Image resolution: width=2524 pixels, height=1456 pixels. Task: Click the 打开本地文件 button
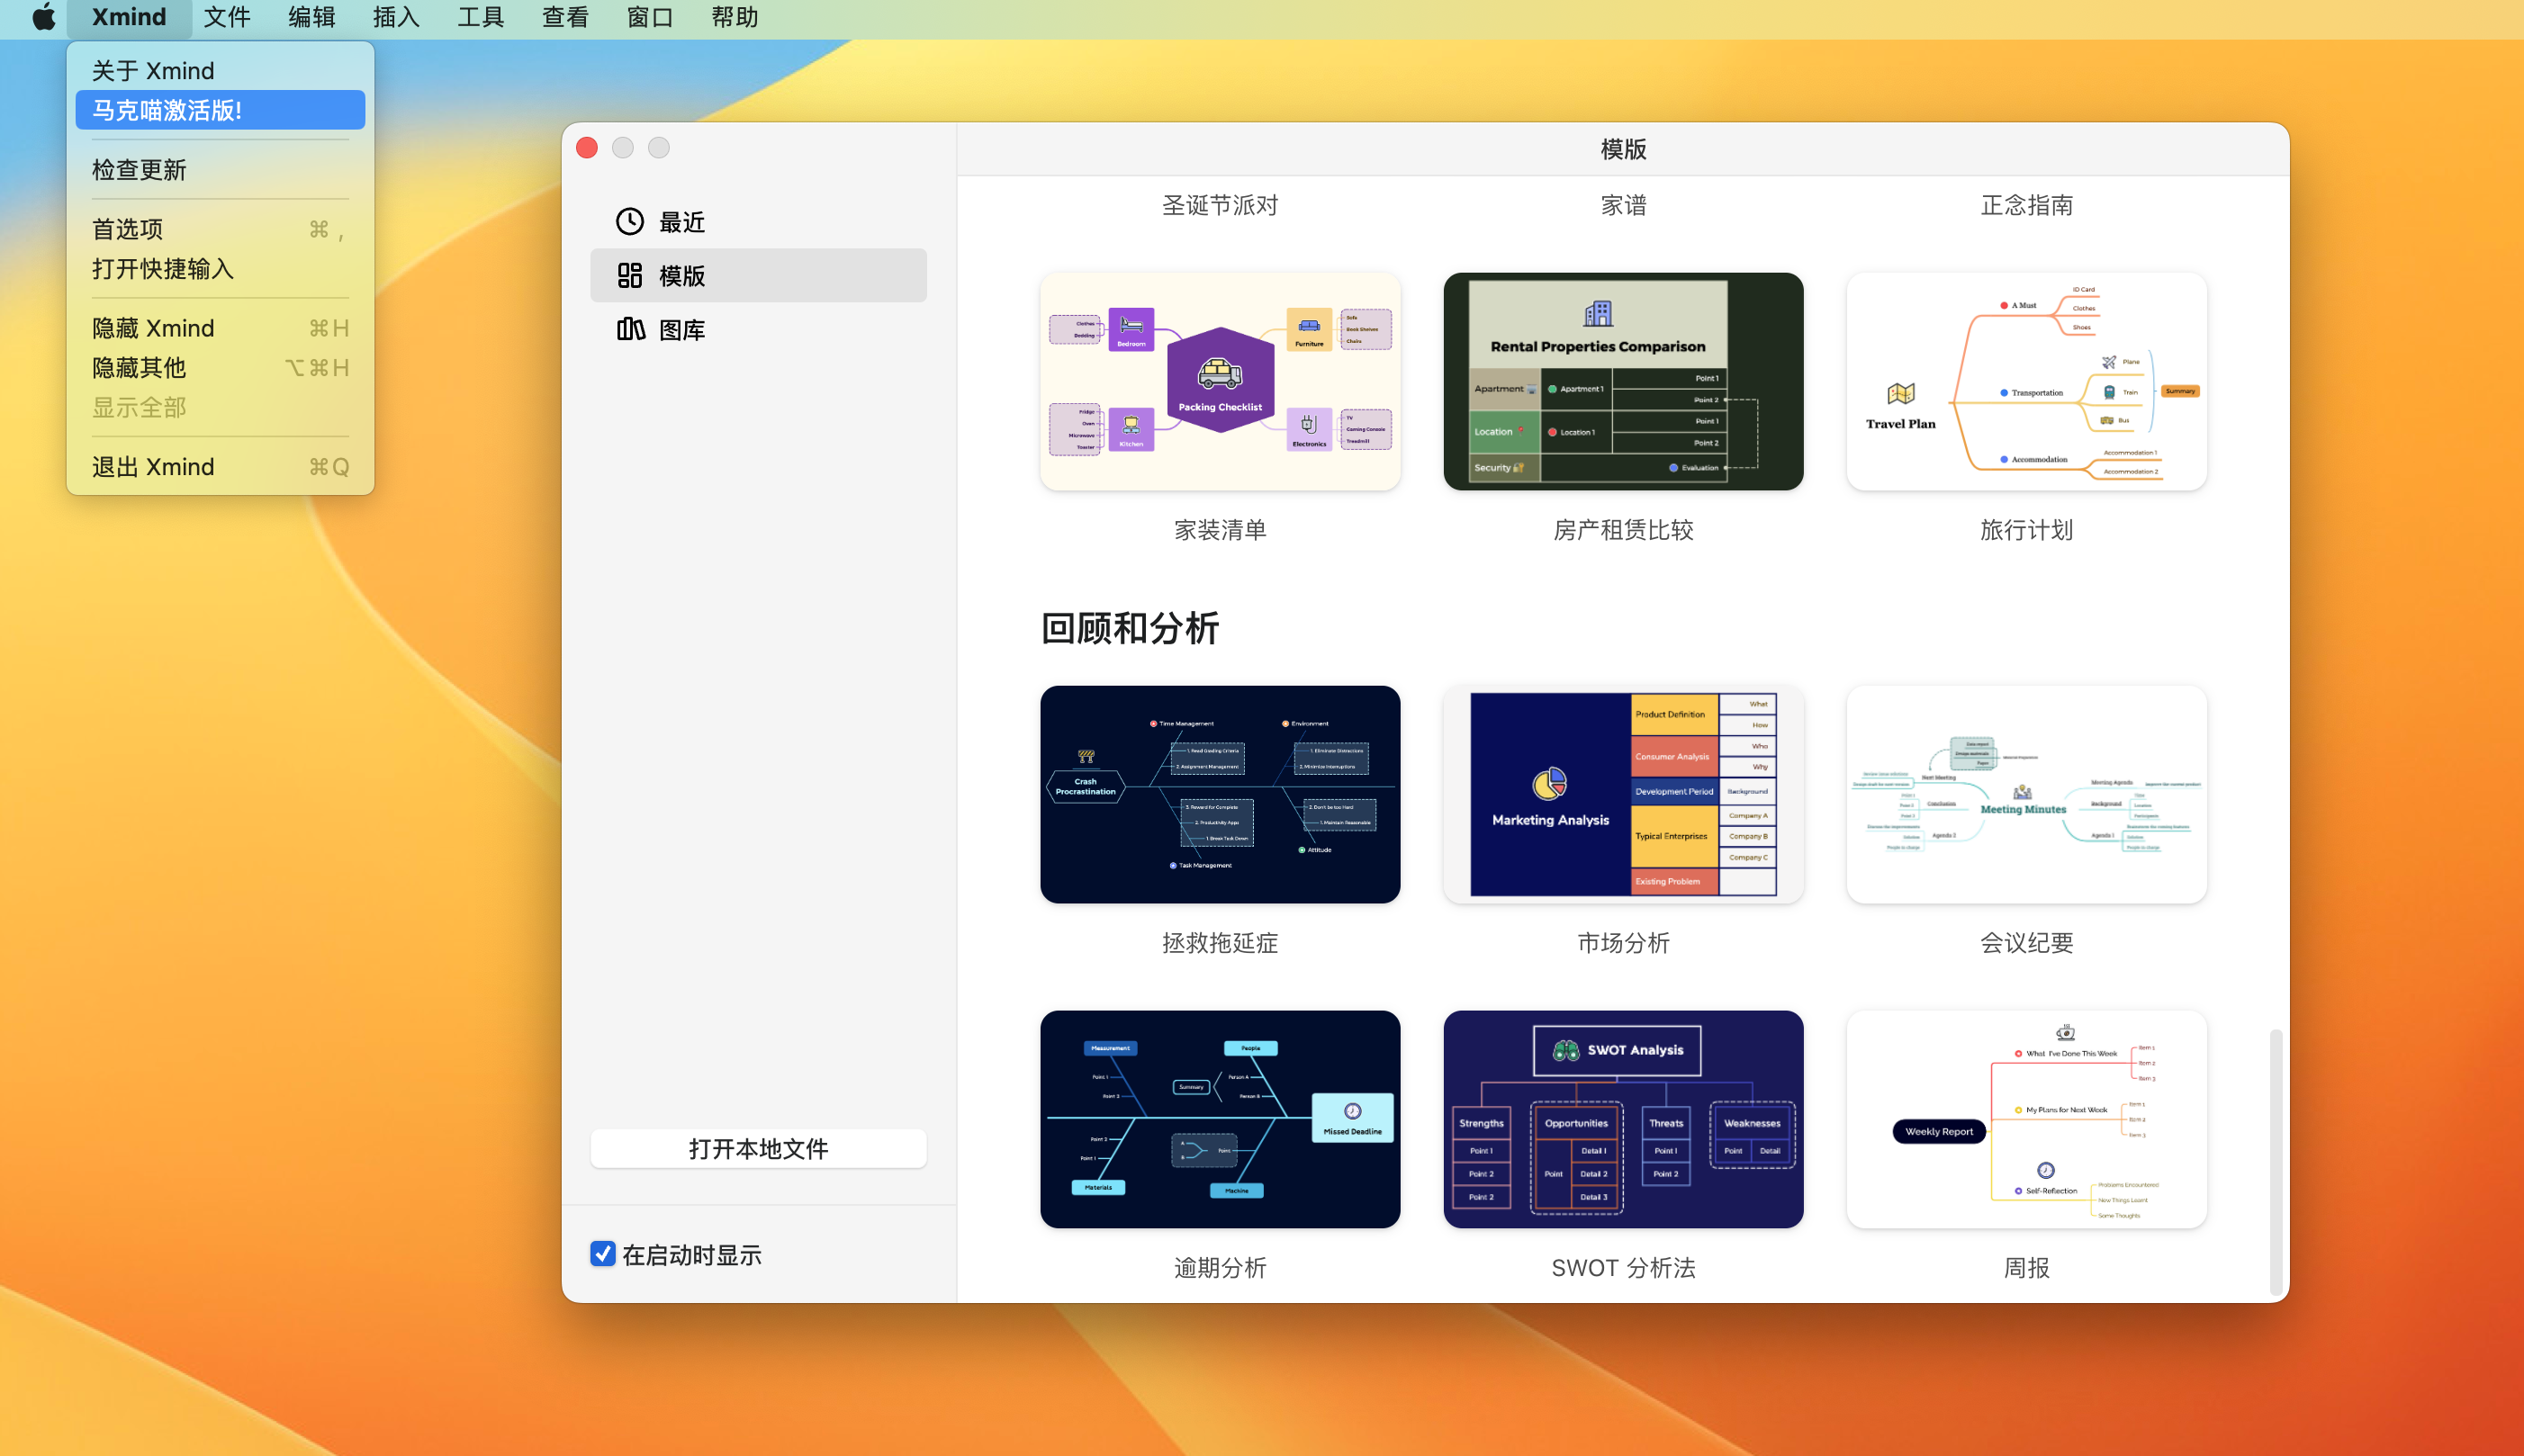point(758,1148)
